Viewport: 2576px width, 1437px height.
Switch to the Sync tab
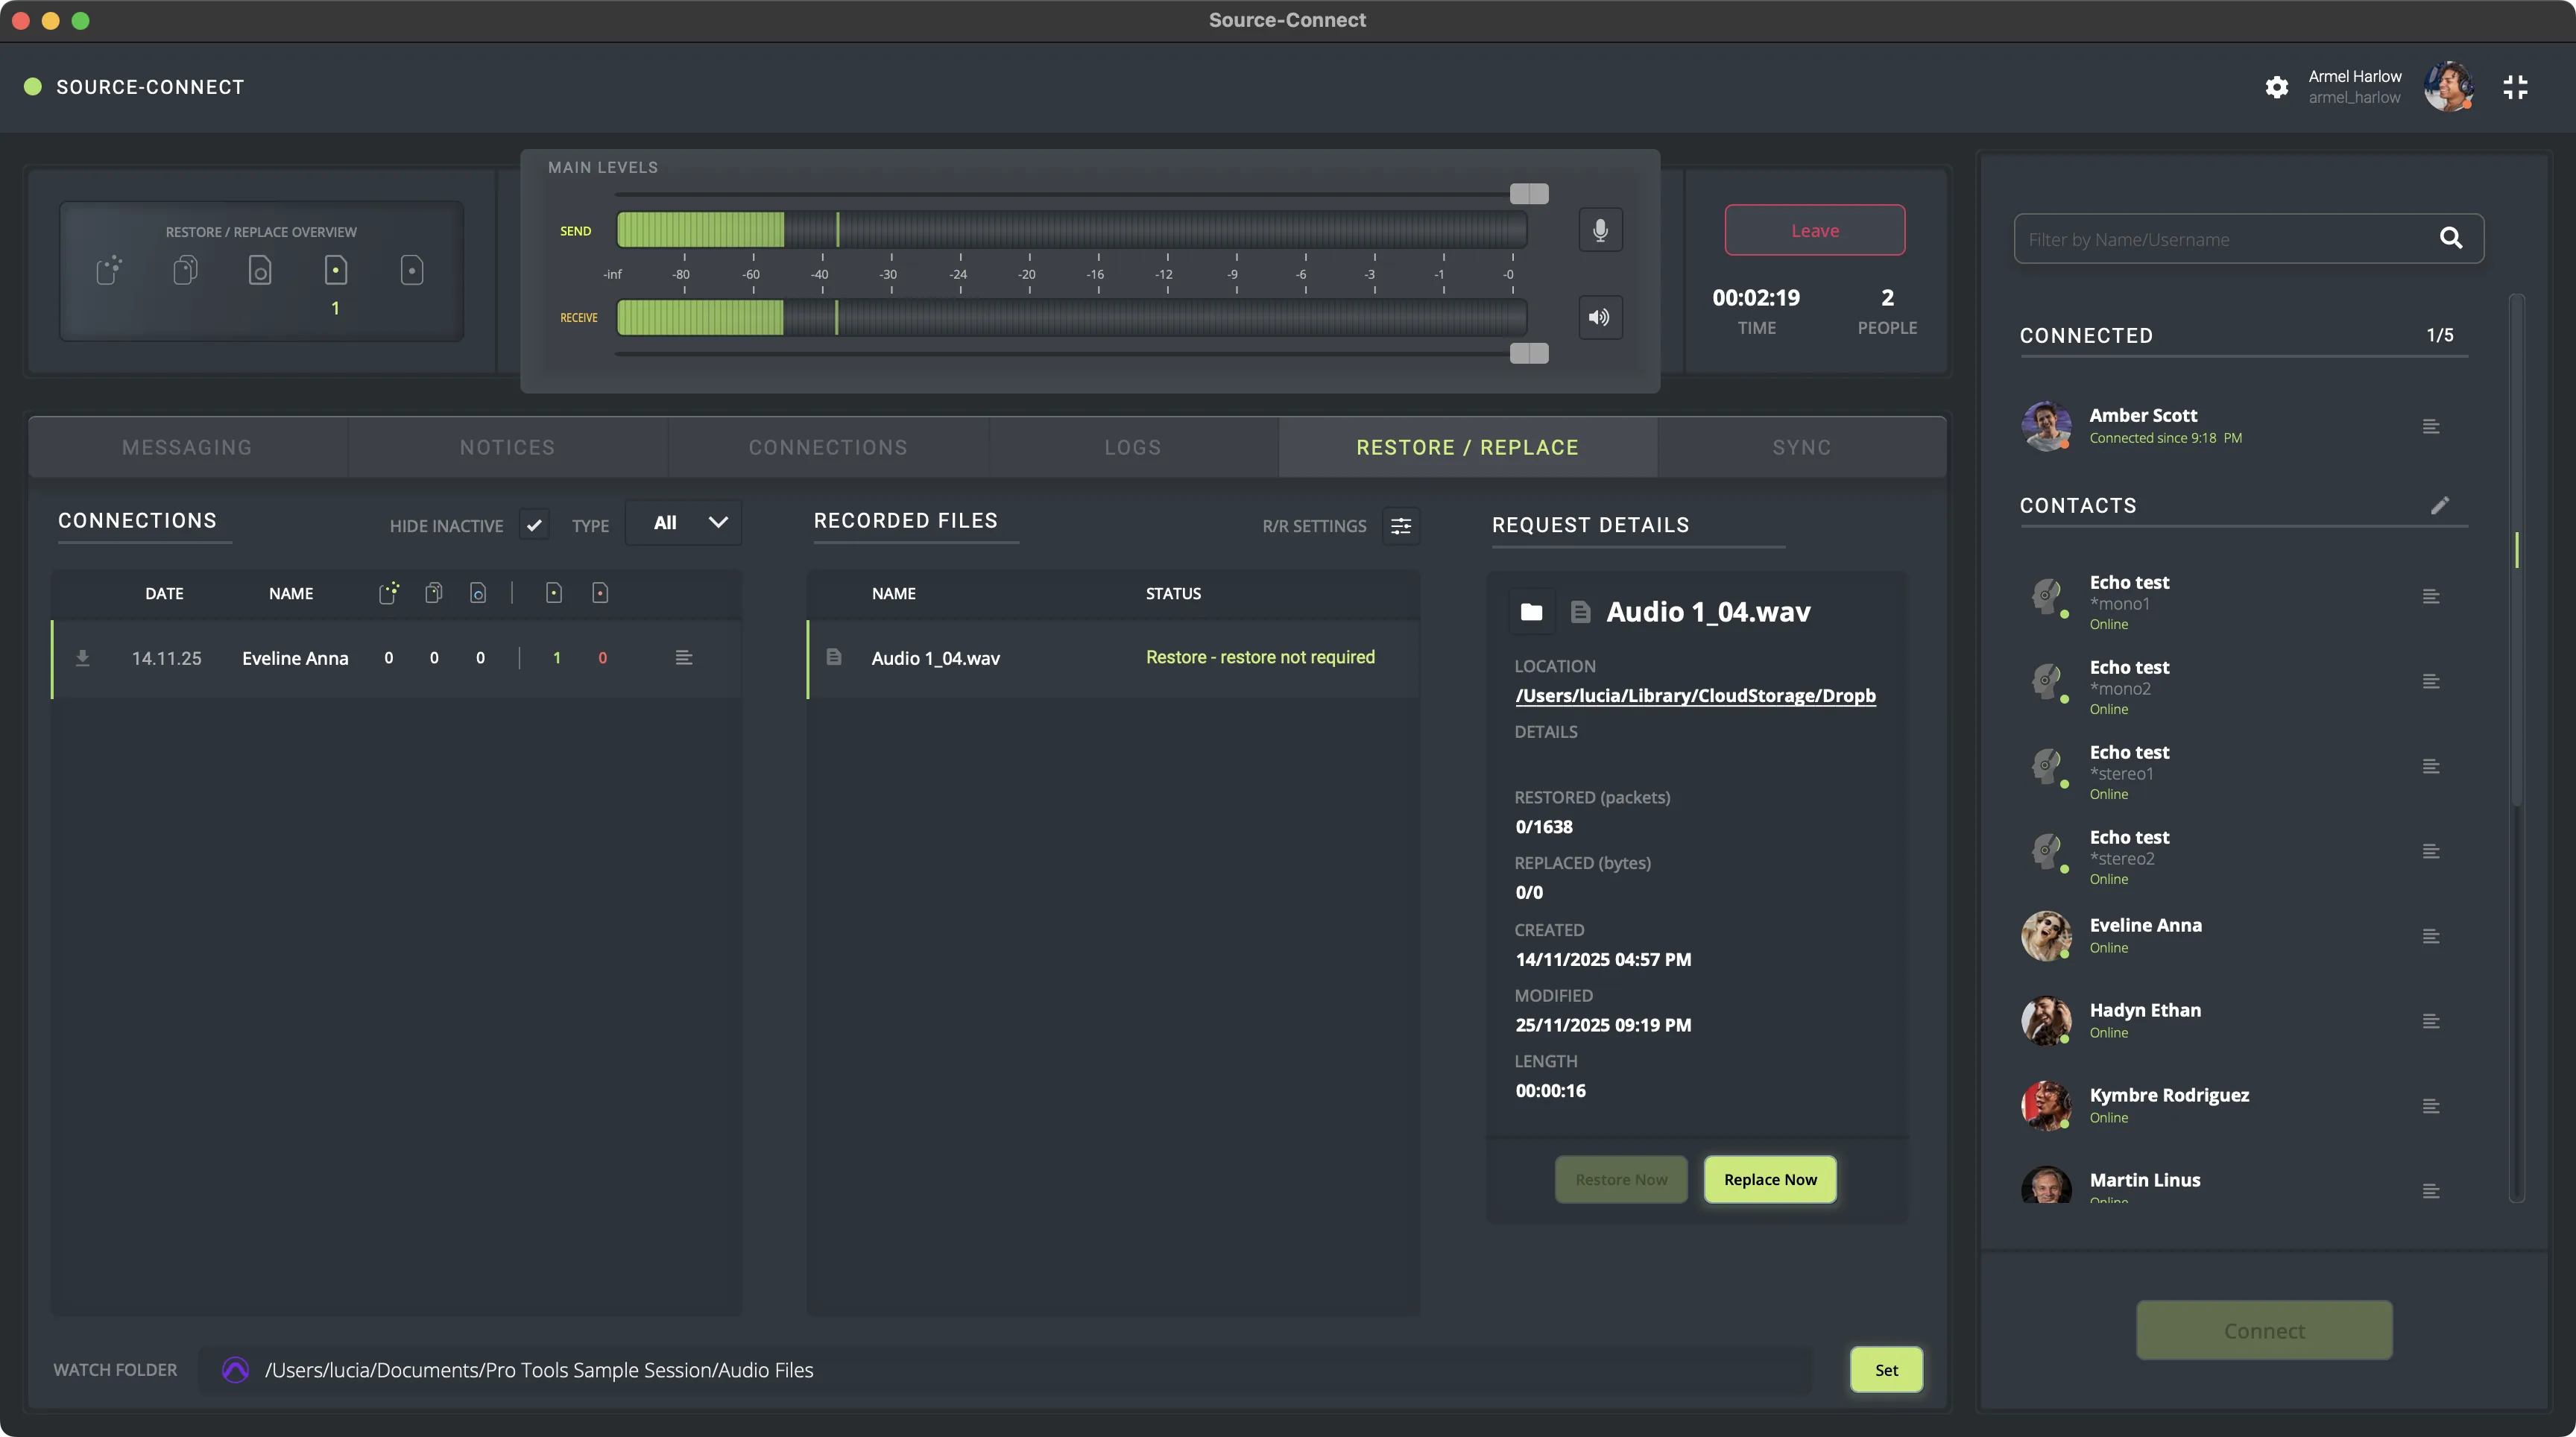1802,447
